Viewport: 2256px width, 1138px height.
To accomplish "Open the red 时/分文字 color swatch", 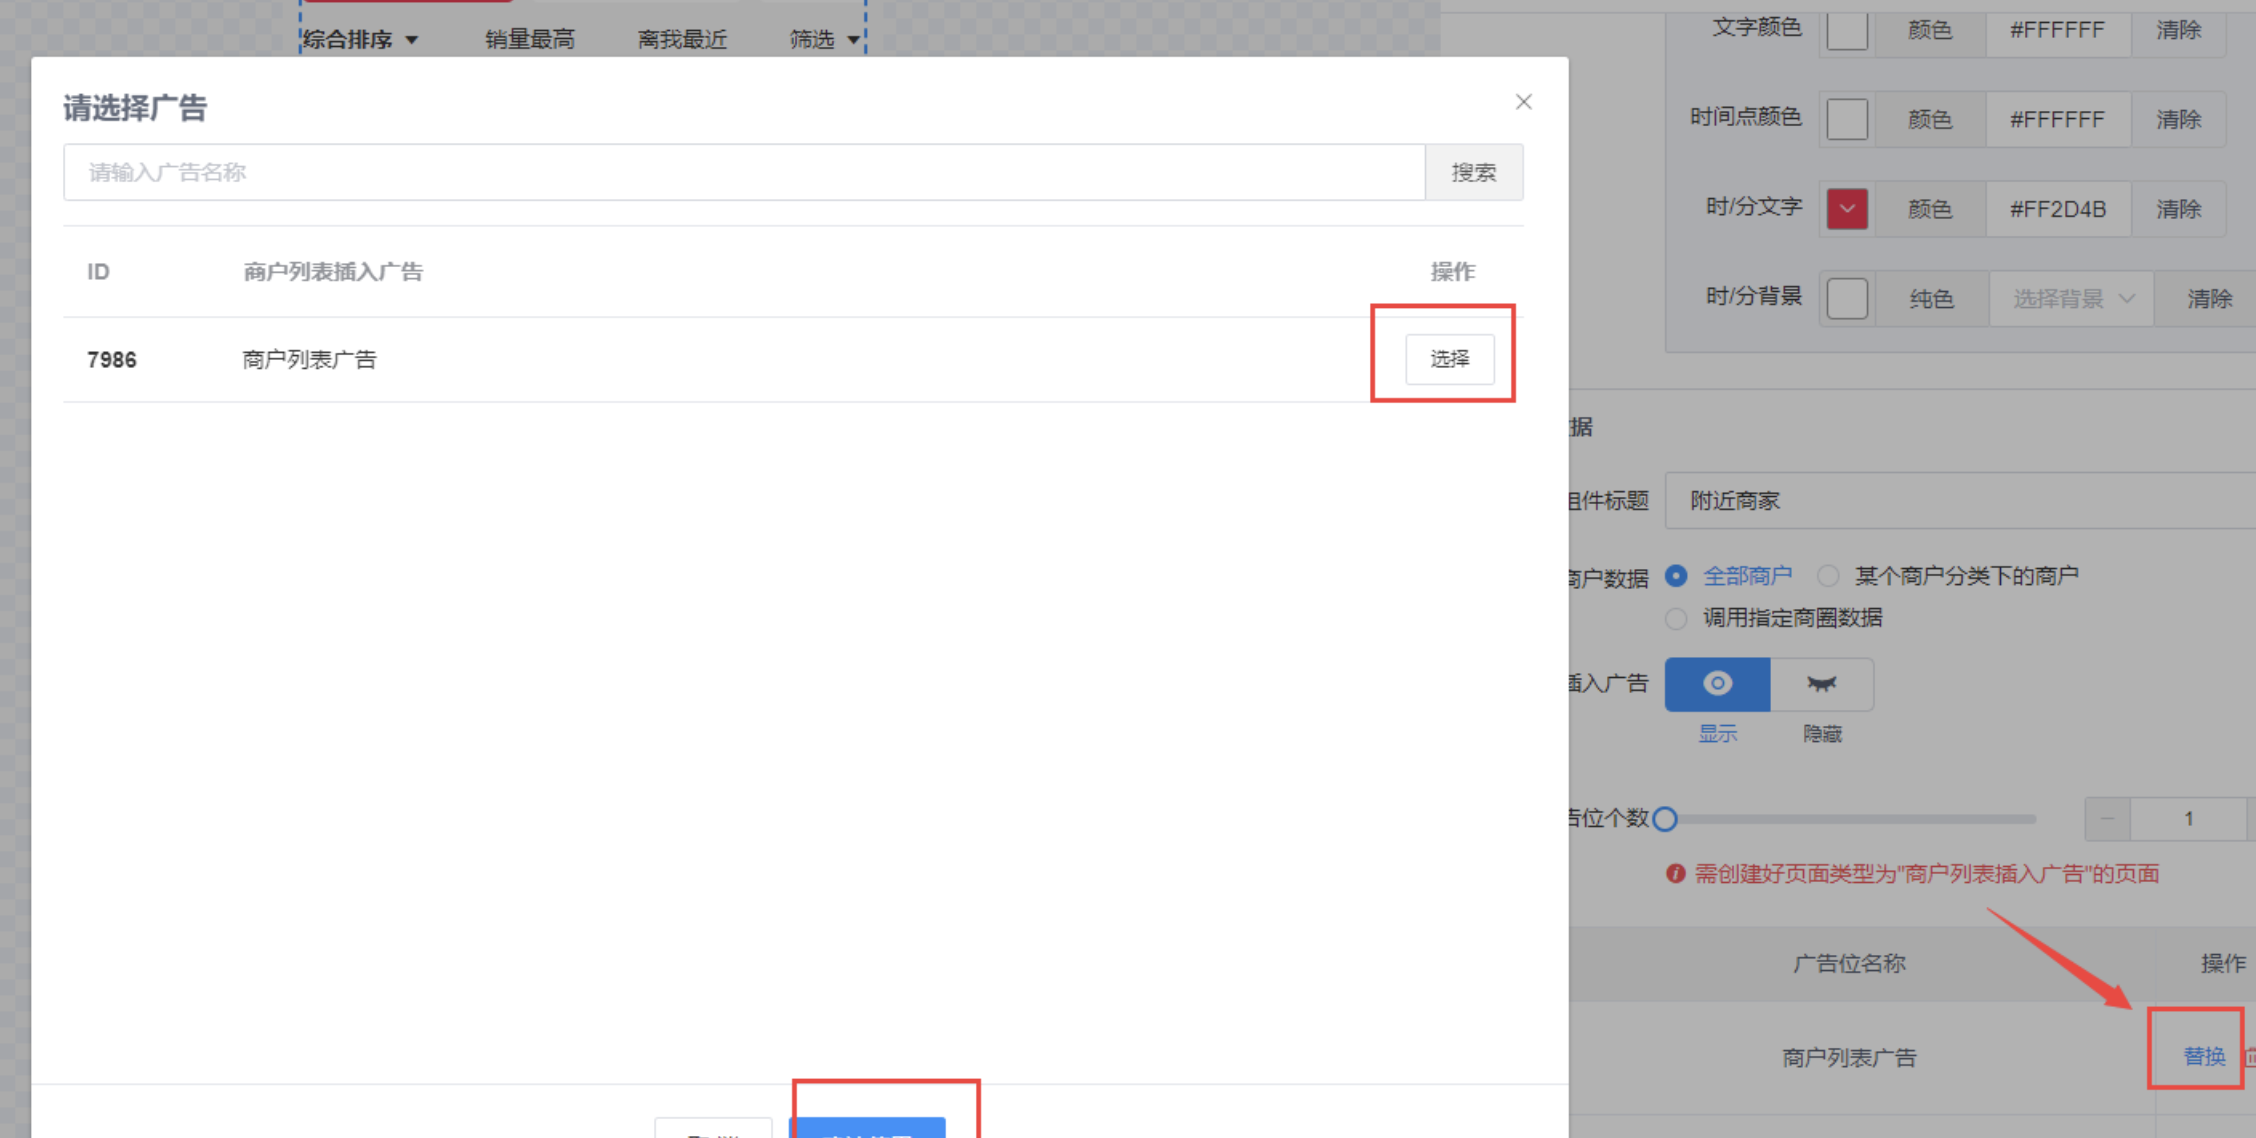I will 1847,209.
